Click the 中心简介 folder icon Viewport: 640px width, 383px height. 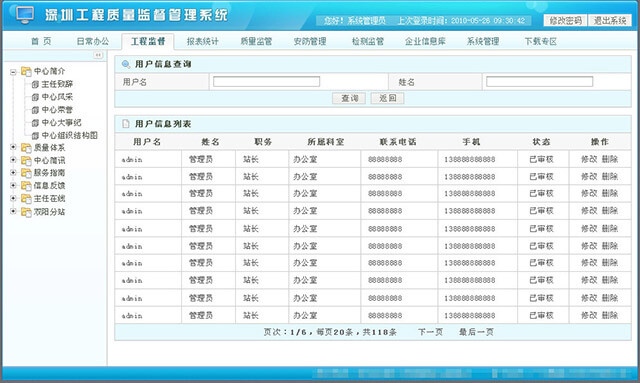tap(26, 71)
